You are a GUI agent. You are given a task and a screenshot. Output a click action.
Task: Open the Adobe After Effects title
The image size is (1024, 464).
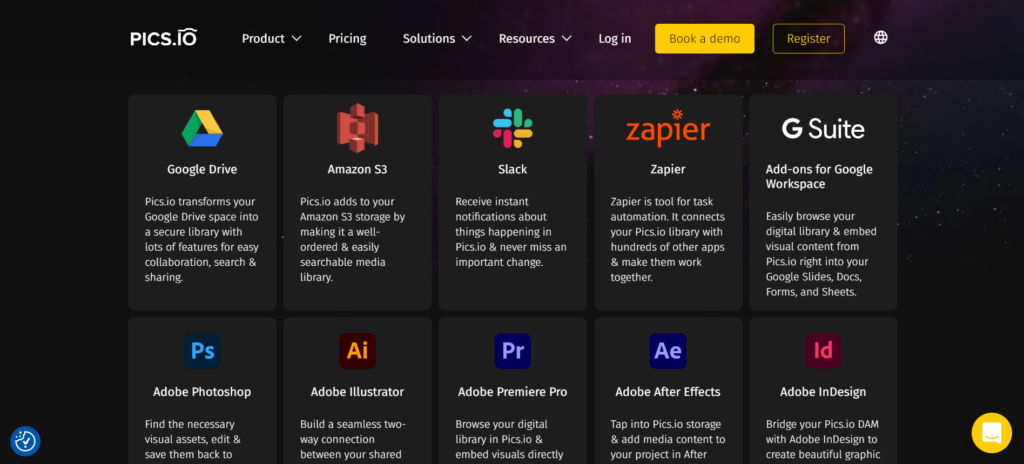coord(667,392)
